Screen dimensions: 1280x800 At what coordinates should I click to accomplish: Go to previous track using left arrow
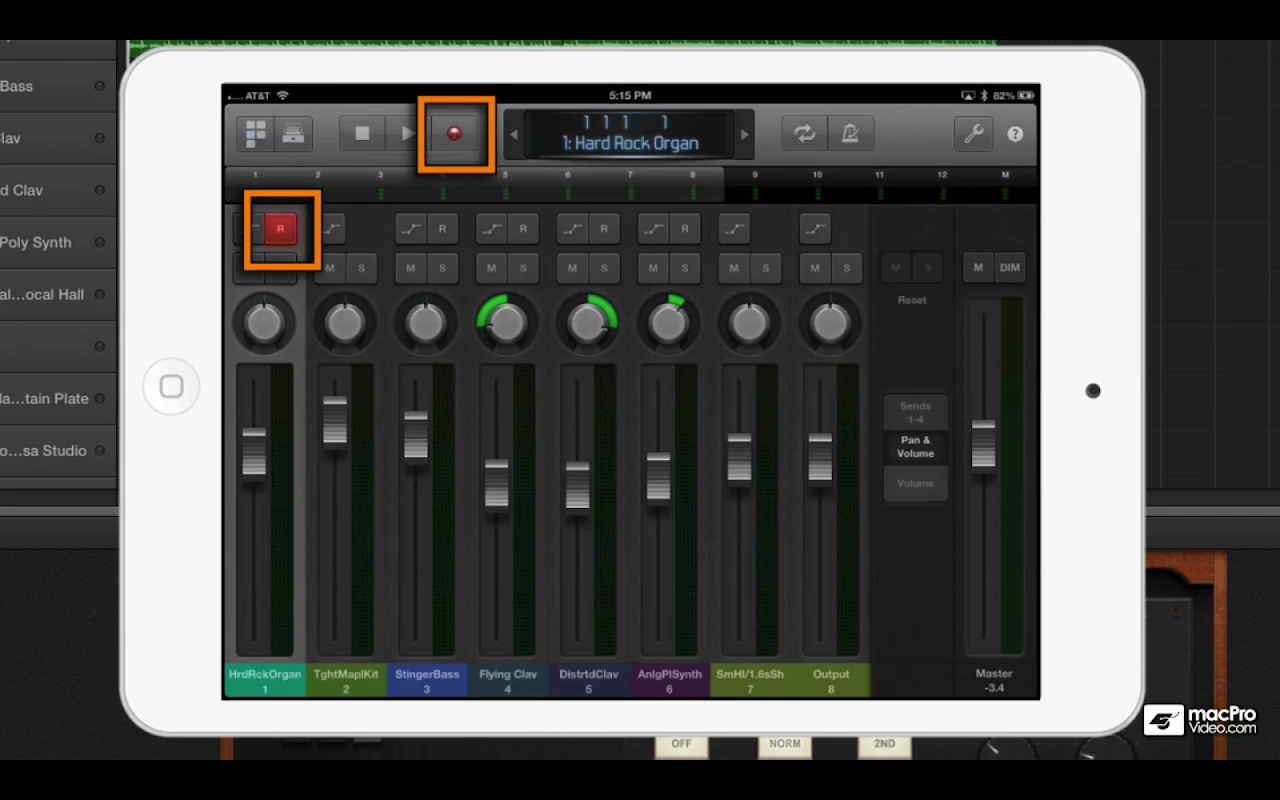(x=514, y=134)
